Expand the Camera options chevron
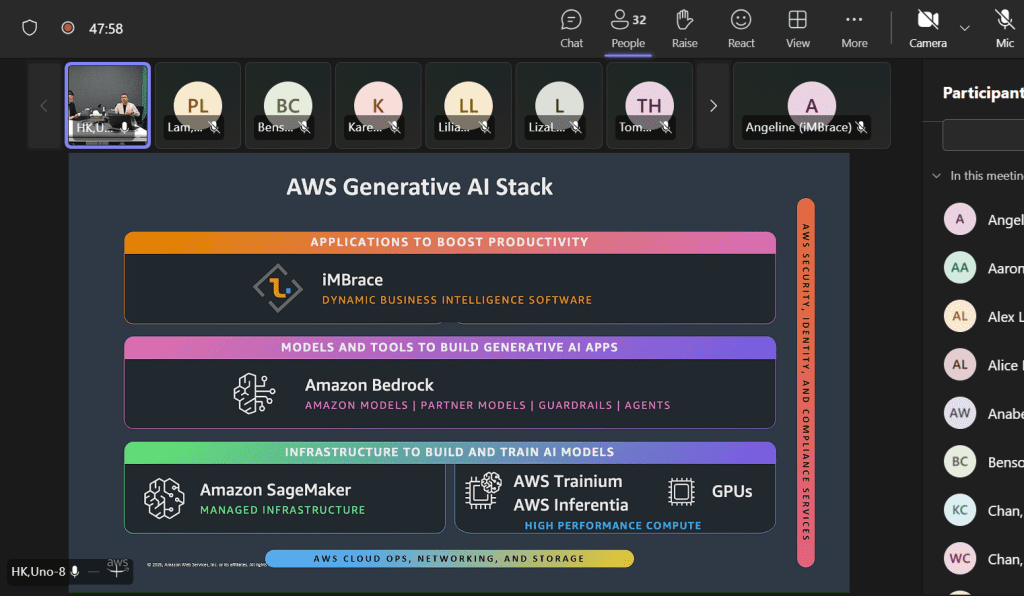This screenshot has height=596, width=1024. (x=965, y=28)
